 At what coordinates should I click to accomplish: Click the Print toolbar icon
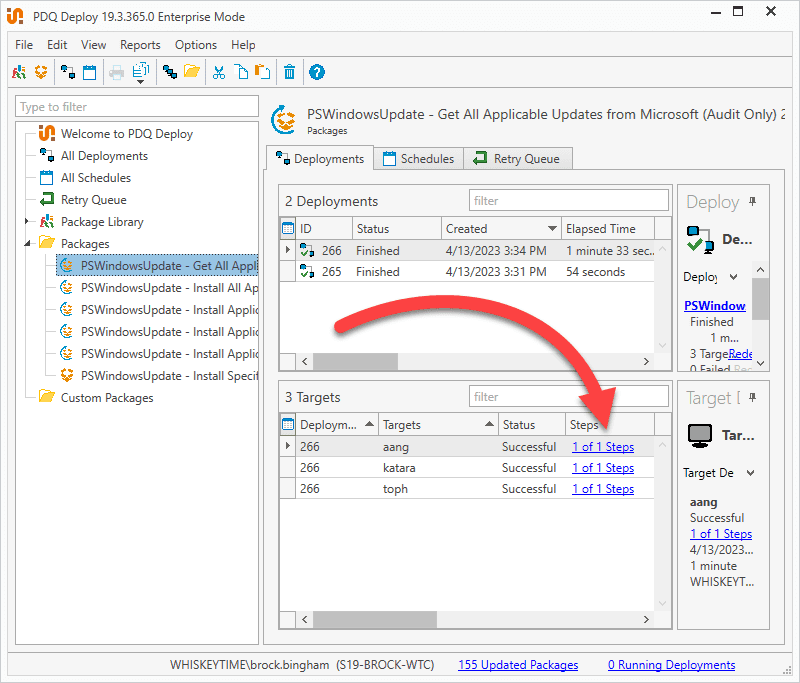[x=117, y=72]
